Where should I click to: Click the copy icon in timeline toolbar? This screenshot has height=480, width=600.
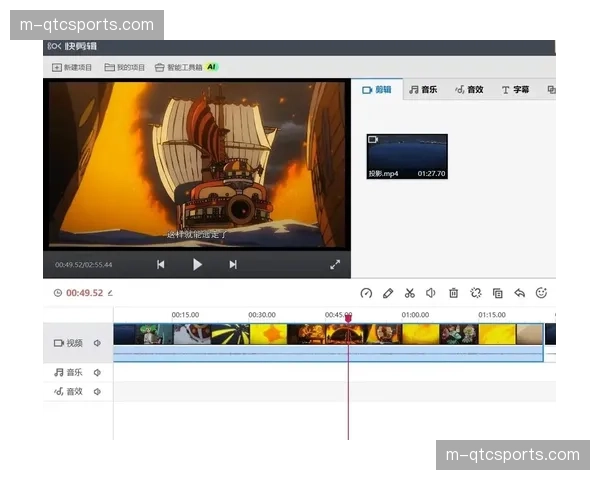498,293
